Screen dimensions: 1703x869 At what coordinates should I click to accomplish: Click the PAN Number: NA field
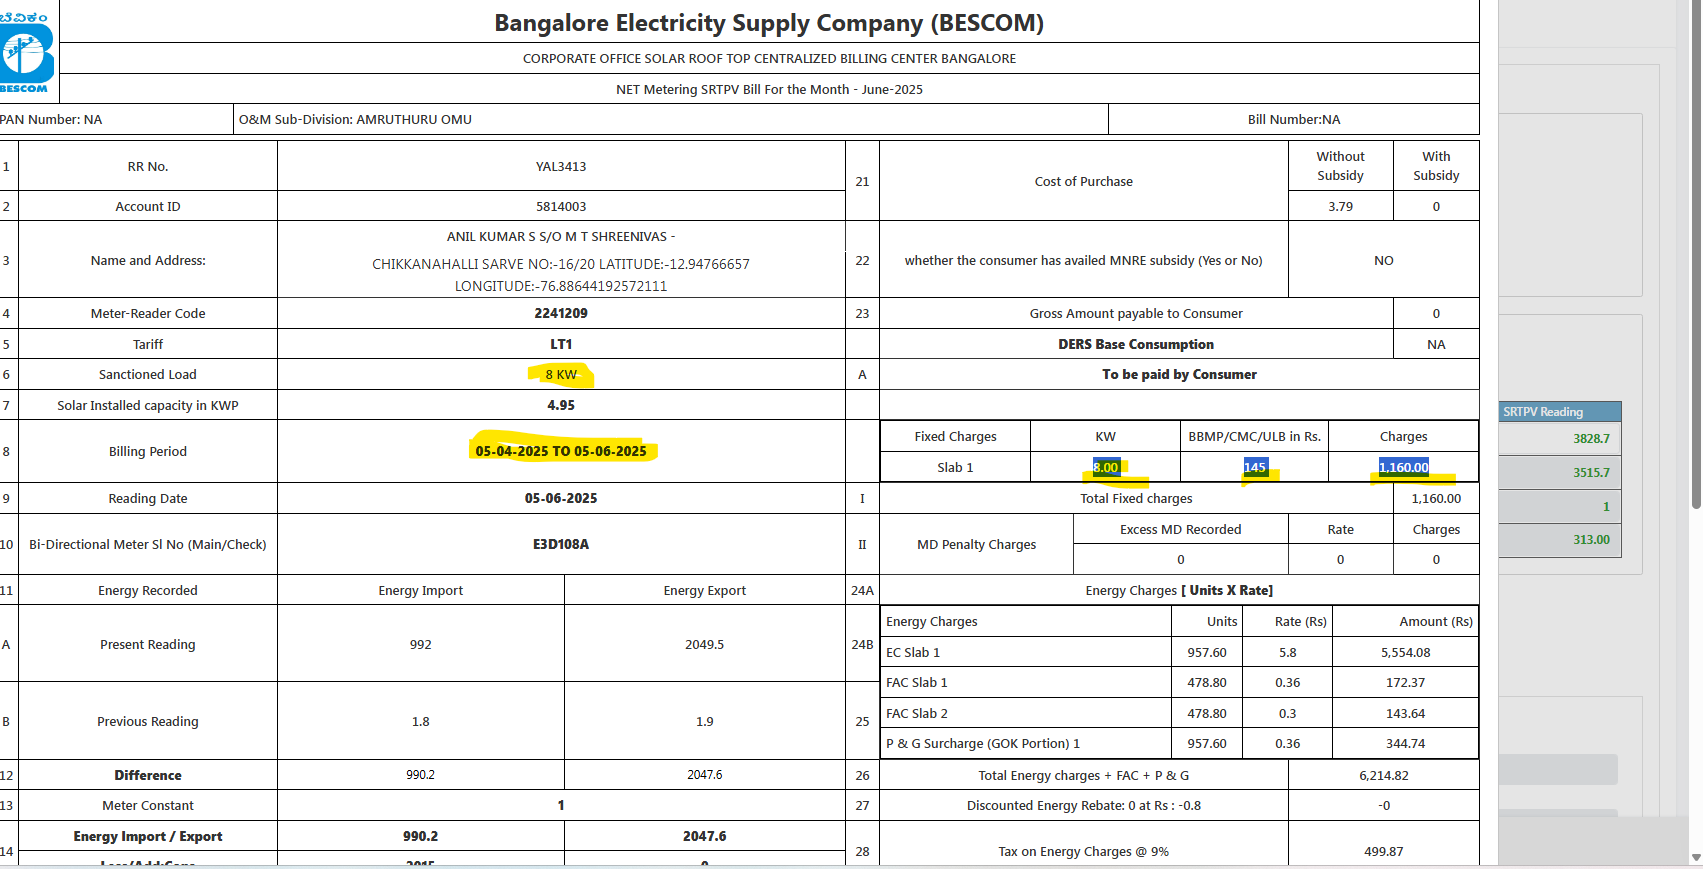click(51, 120)
